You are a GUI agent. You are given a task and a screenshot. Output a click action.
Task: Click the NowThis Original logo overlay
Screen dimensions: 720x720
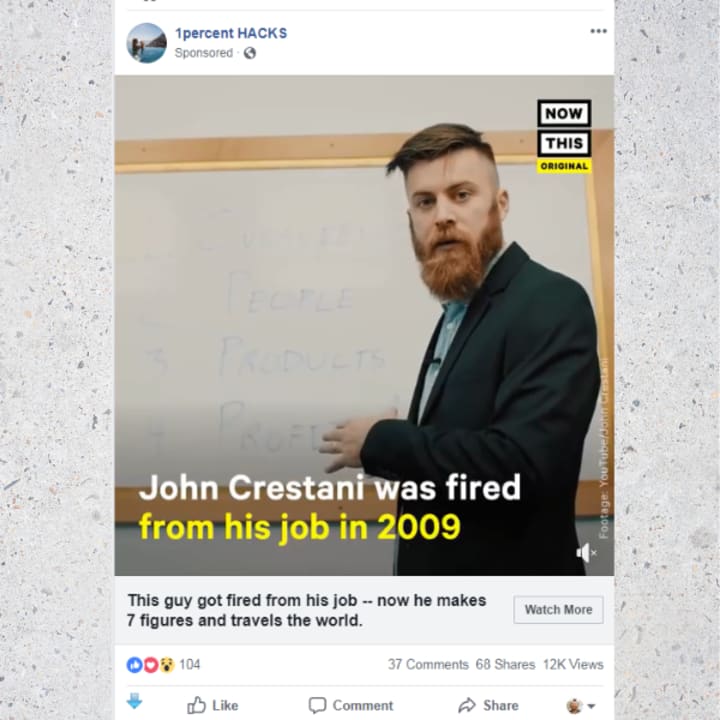[x=564, y=136]
